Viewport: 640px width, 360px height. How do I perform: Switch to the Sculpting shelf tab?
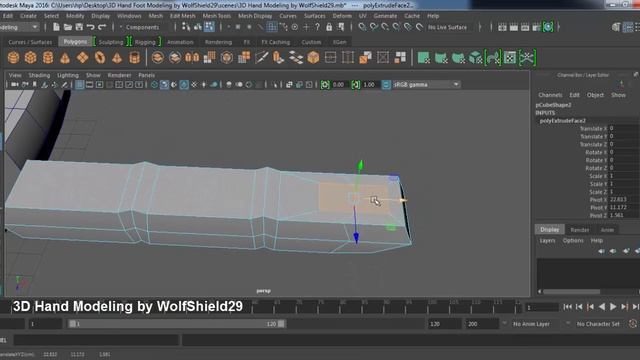point(111,42)
